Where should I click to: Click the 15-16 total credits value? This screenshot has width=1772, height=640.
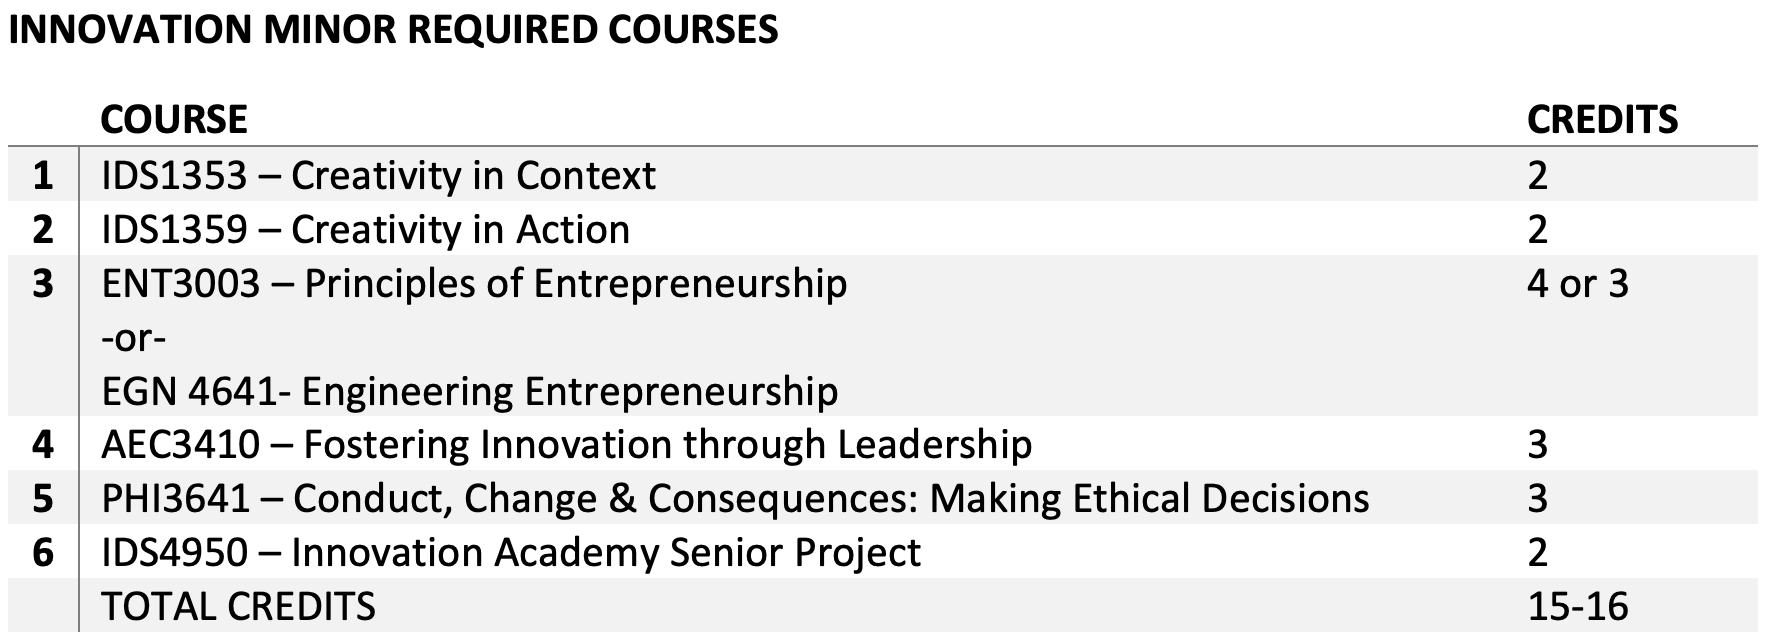pyautogui.click(x=1577, y=607)
